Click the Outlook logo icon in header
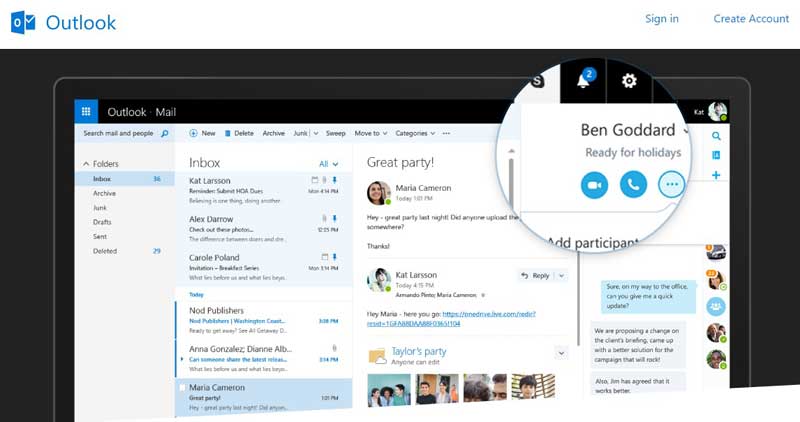800x422 pixels. [23, 23]
